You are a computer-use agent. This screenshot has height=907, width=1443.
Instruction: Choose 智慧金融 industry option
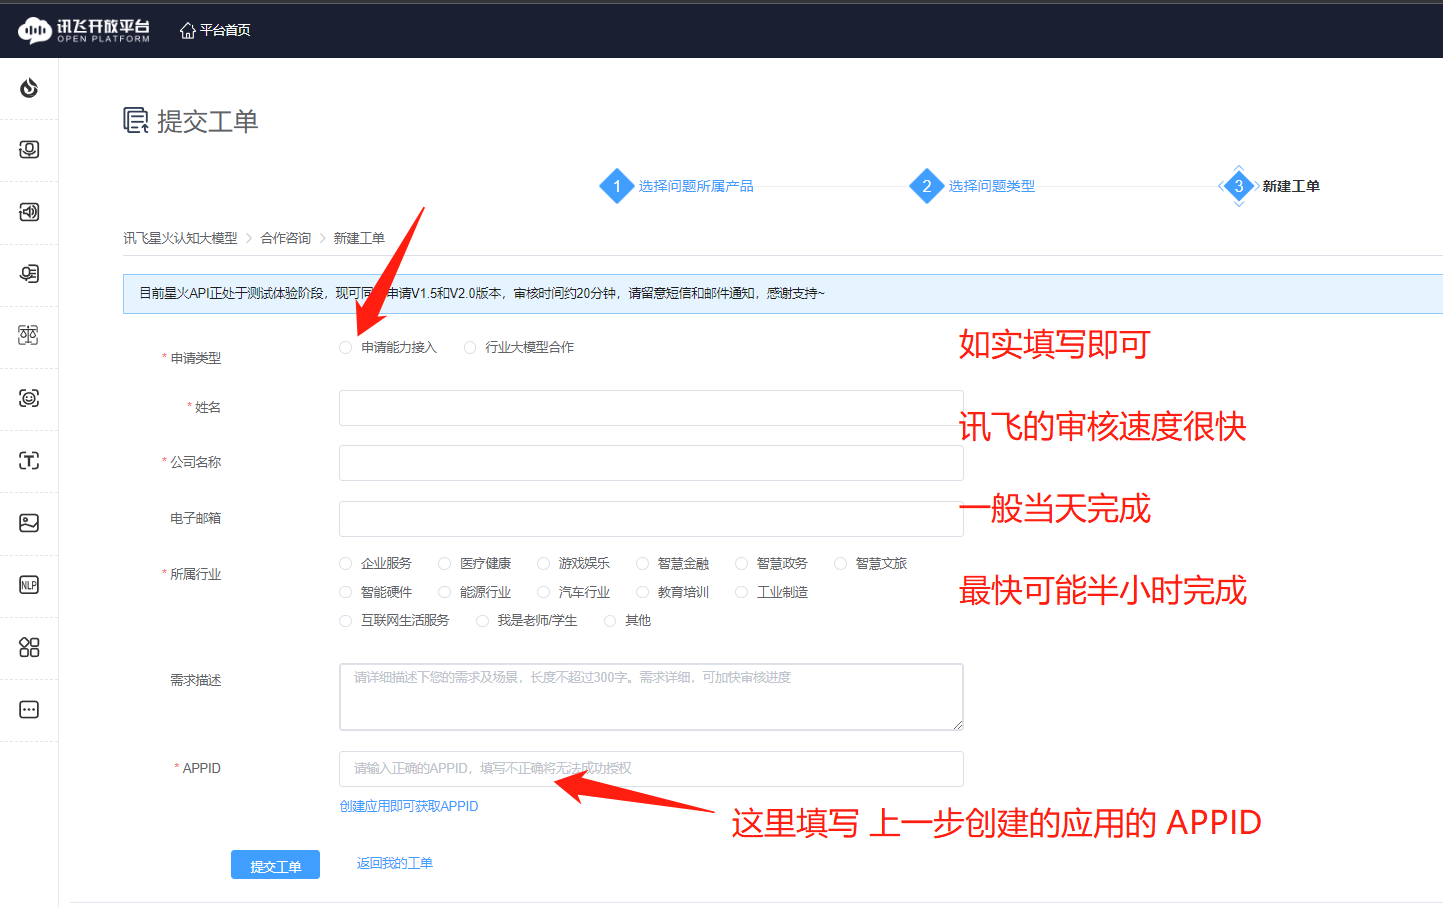(643, 564)
